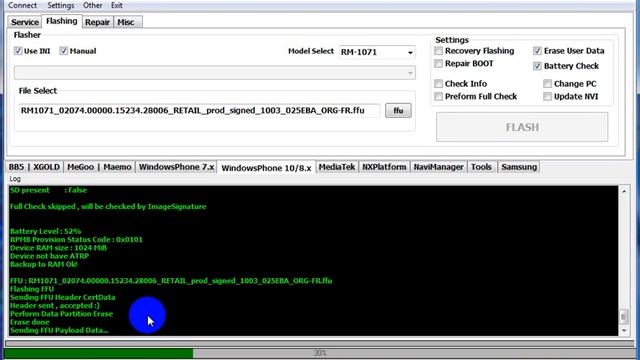Click the FLASH button
Image resolution: width=640 pixels, height=360 pixels.
click(522, 127)
